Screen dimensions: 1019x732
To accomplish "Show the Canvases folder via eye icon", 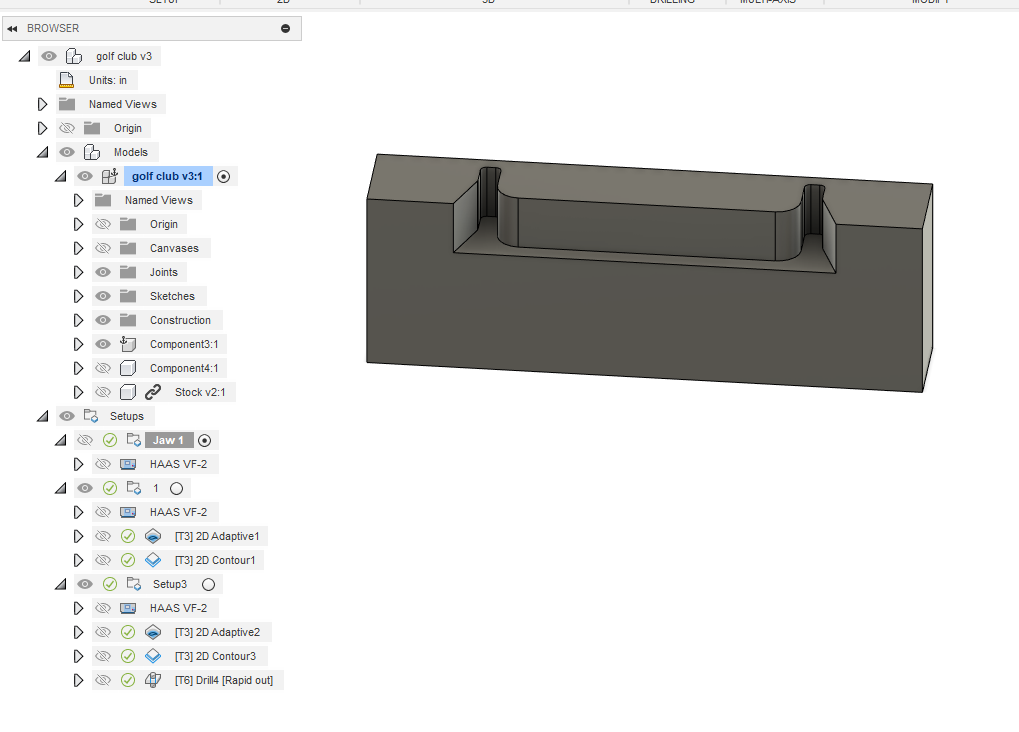I will (x=103, y=248).
